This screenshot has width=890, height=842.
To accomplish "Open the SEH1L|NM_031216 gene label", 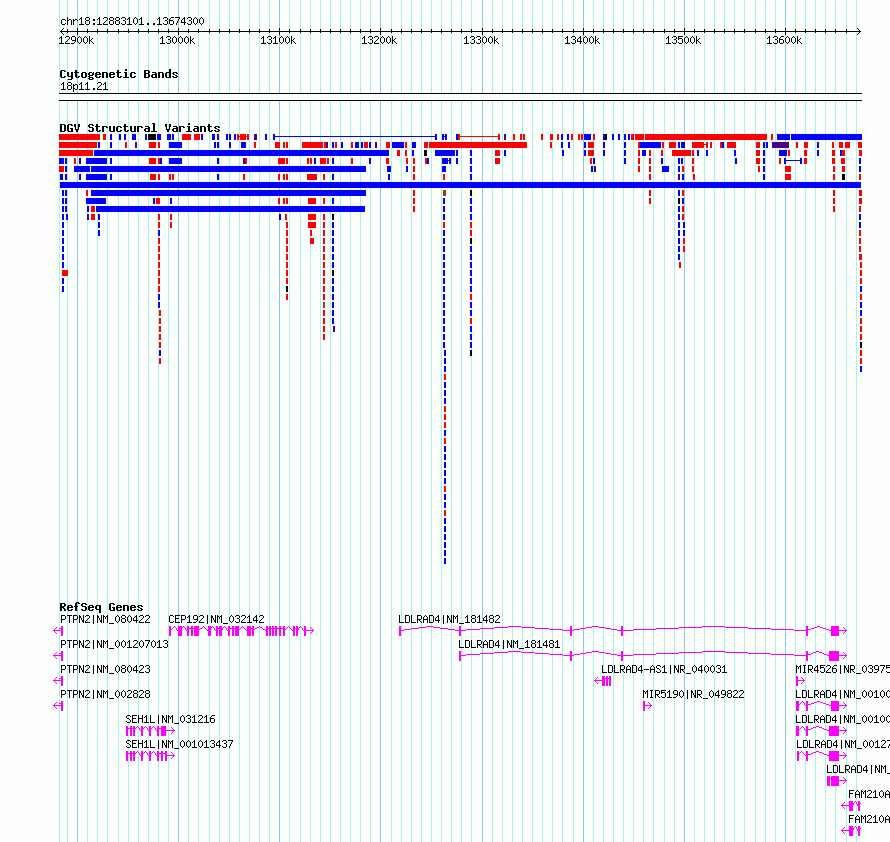I will 170,719.
